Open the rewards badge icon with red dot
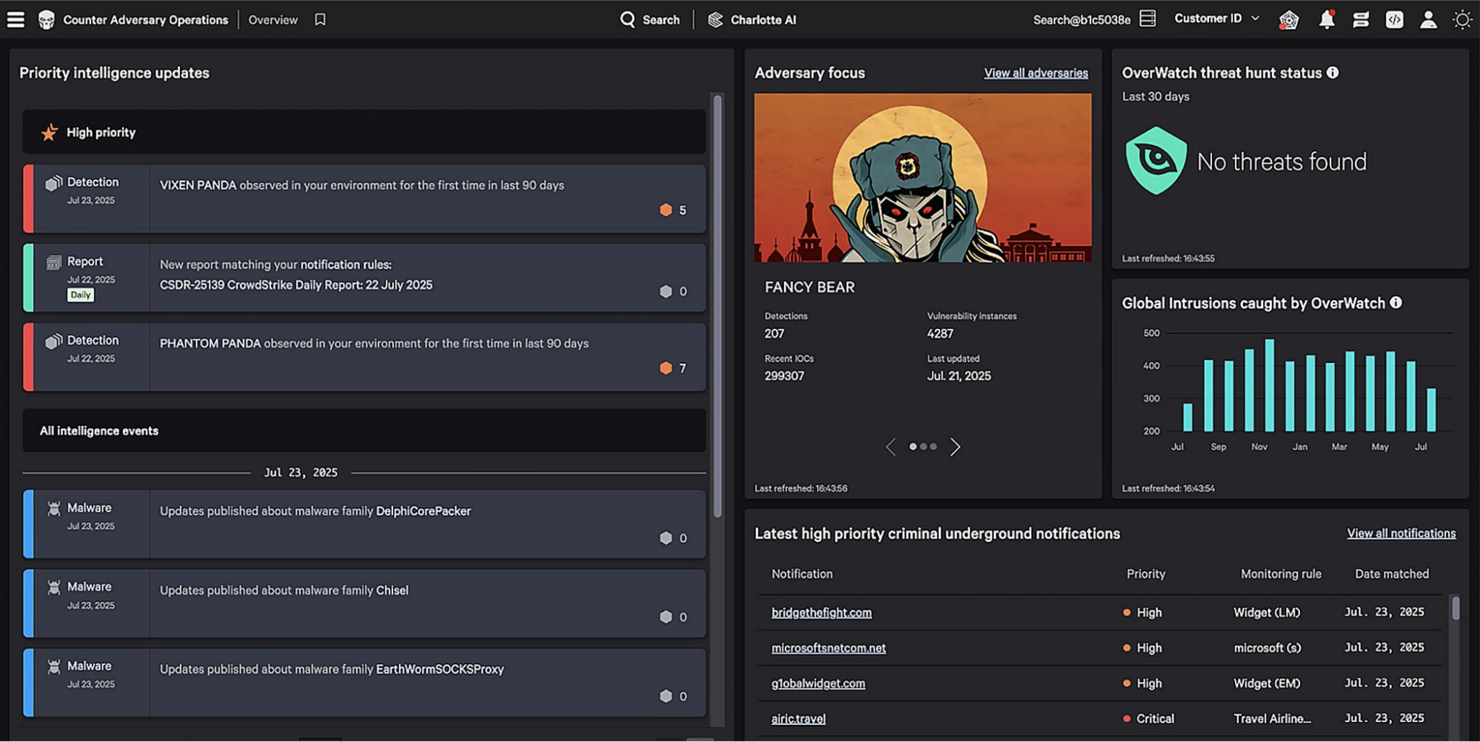Screen dimensions: 1480x742 coord(1288,19)
